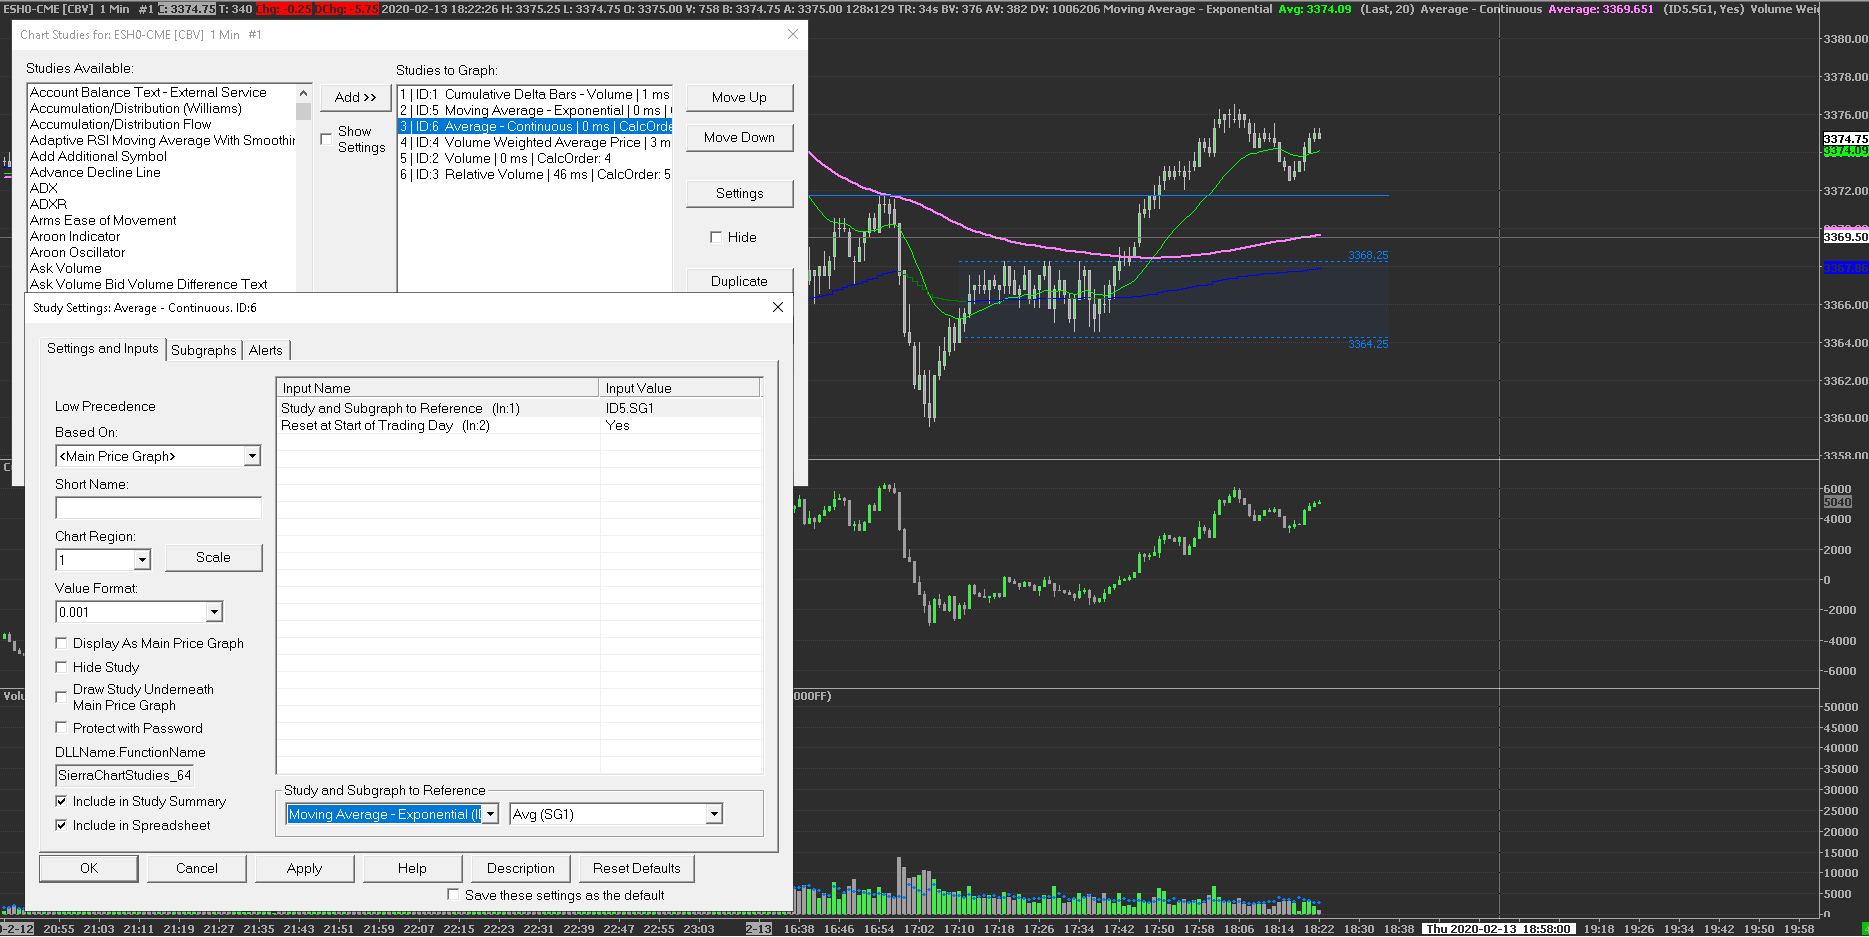Viewport: 1869px width, 937px height.
Task: Uncheck Include in Spreadsheet
Action: click(x=62, y=825)
